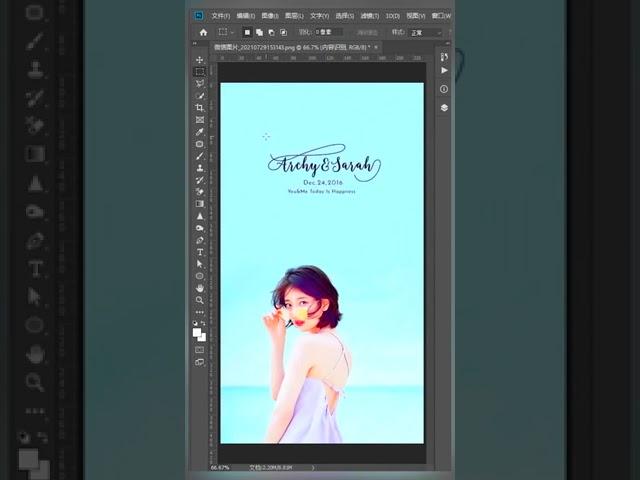Open the 图像(I) menu
This screenshot has height=480, width=640.
(270, 16)
